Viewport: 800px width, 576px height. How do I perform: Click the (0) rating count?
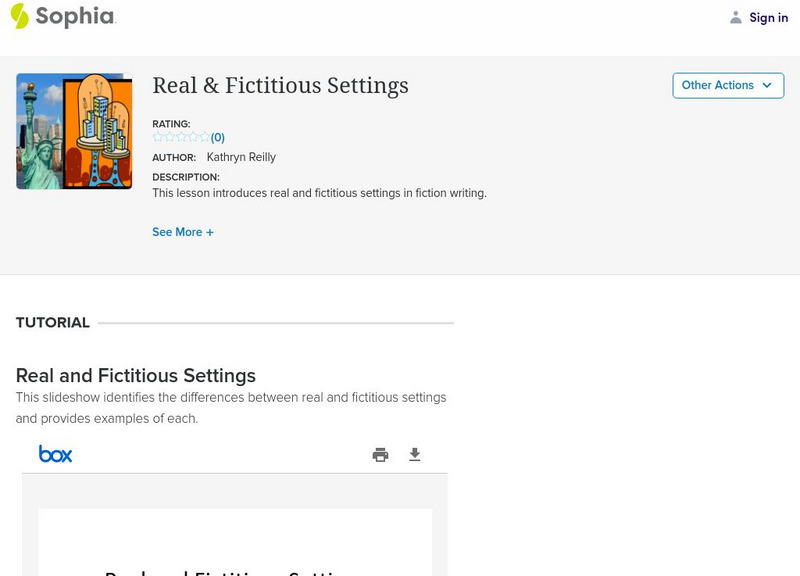[x=218, y=137]
